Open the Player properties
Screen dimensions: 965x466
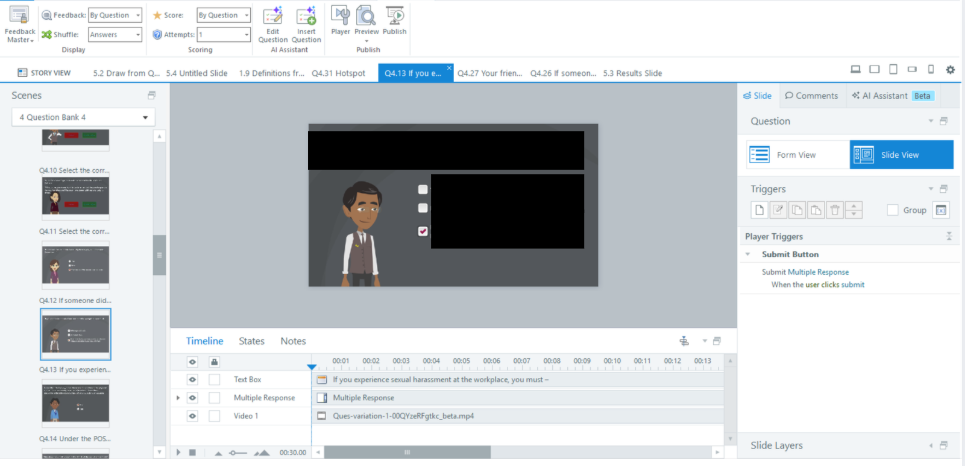coord(340,20)
